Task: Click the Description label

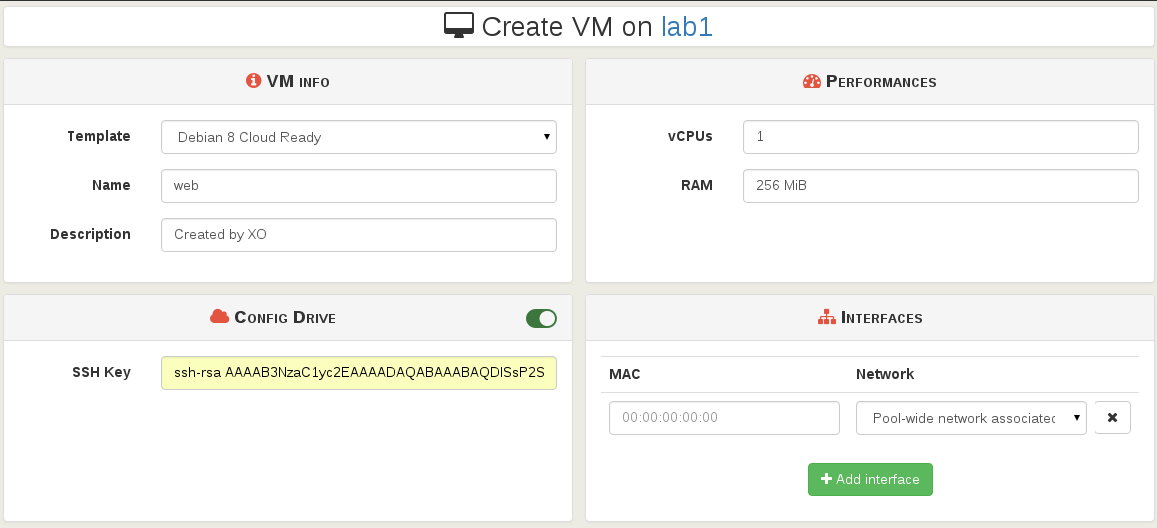Action: coord(90,235)
